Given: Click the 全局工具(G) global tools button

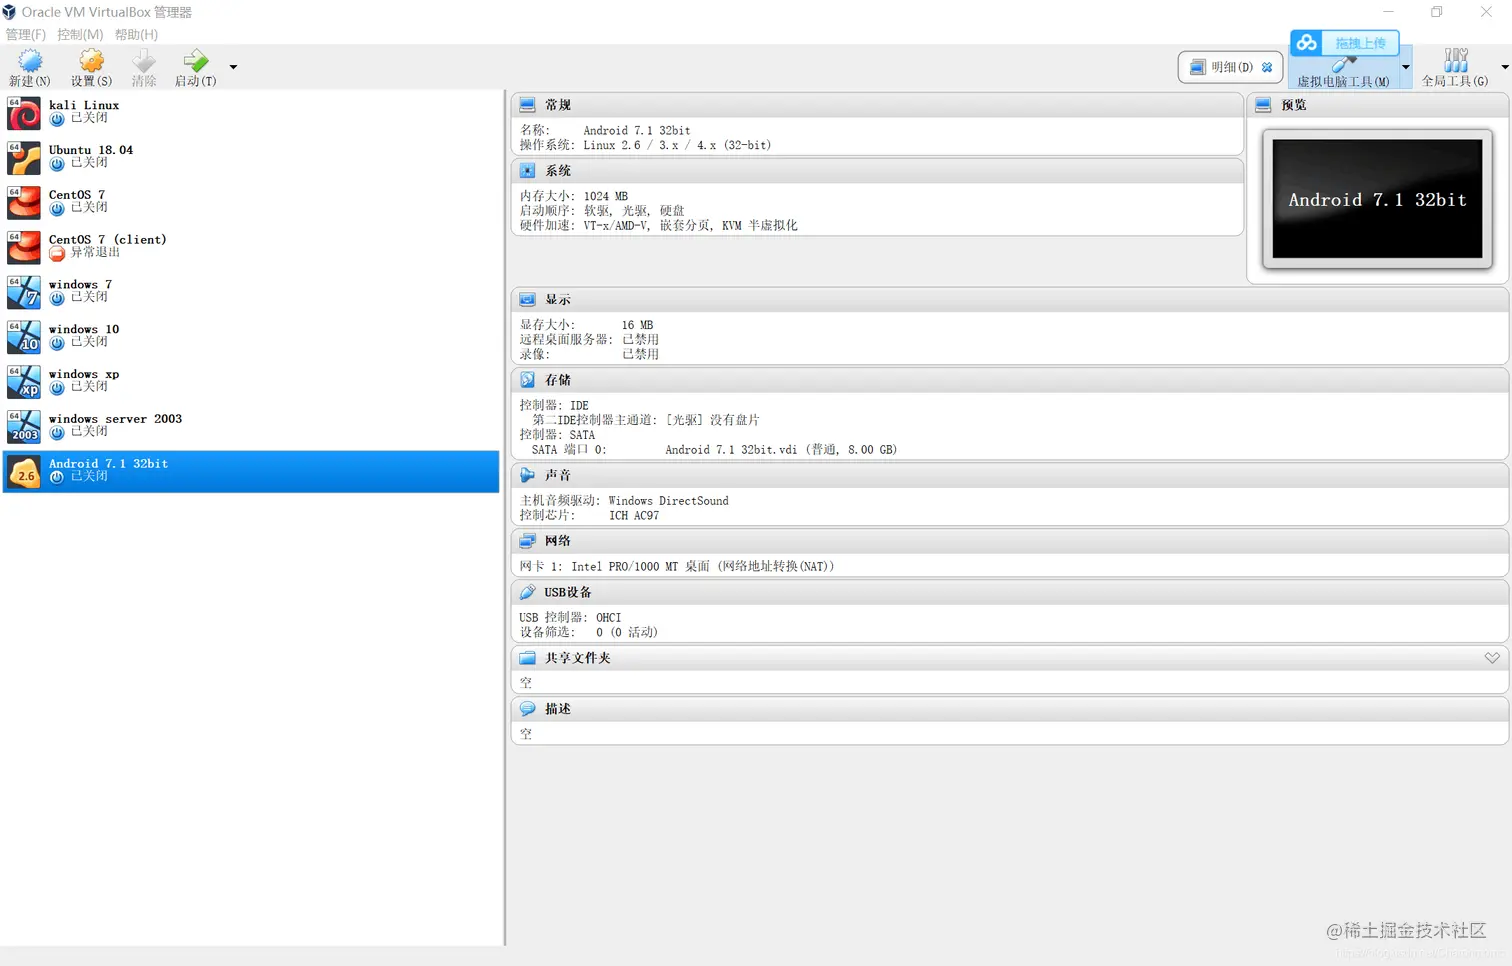Looking at the screenshot, I should 1455,68.
